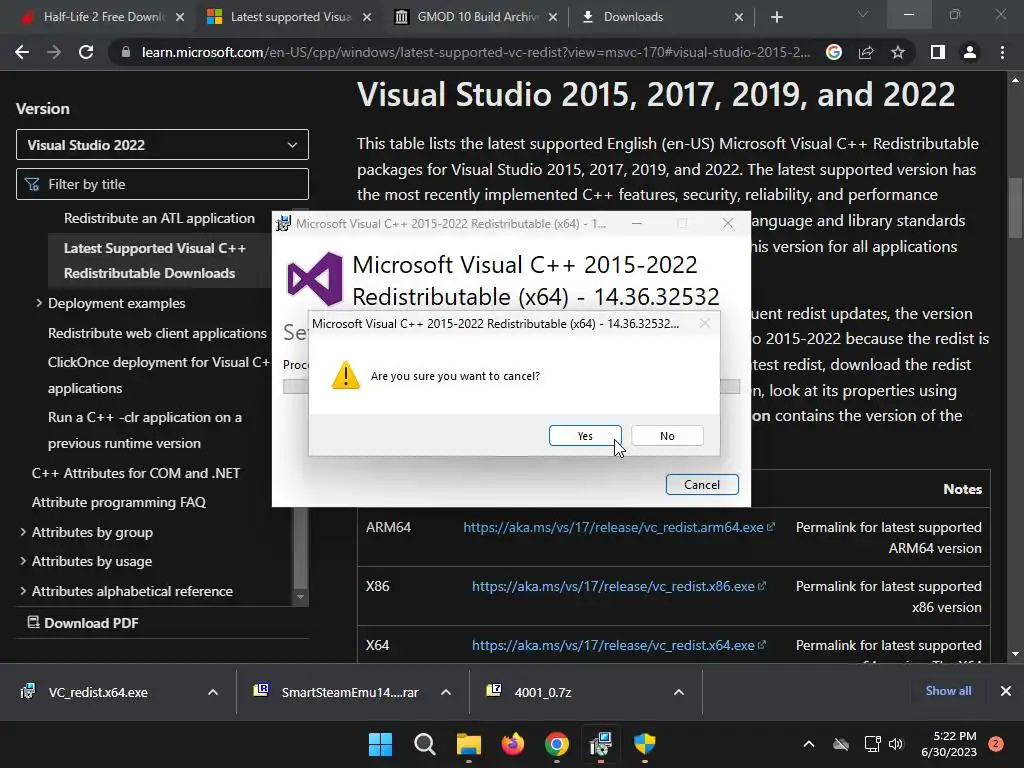
Task: Open Redistribute web client applications article
Action: click(157, 333)
